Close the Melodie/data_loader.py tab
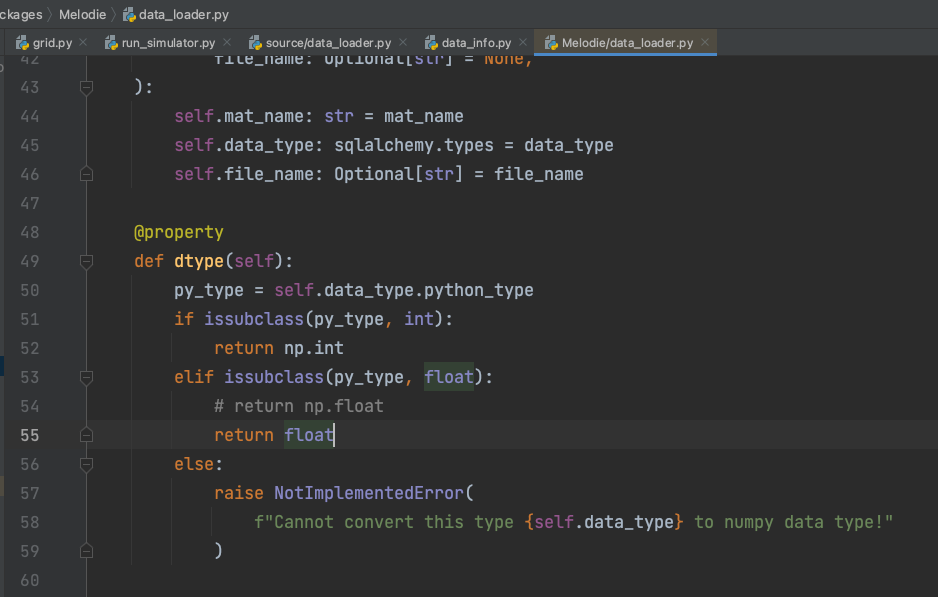 coord(705,42)
